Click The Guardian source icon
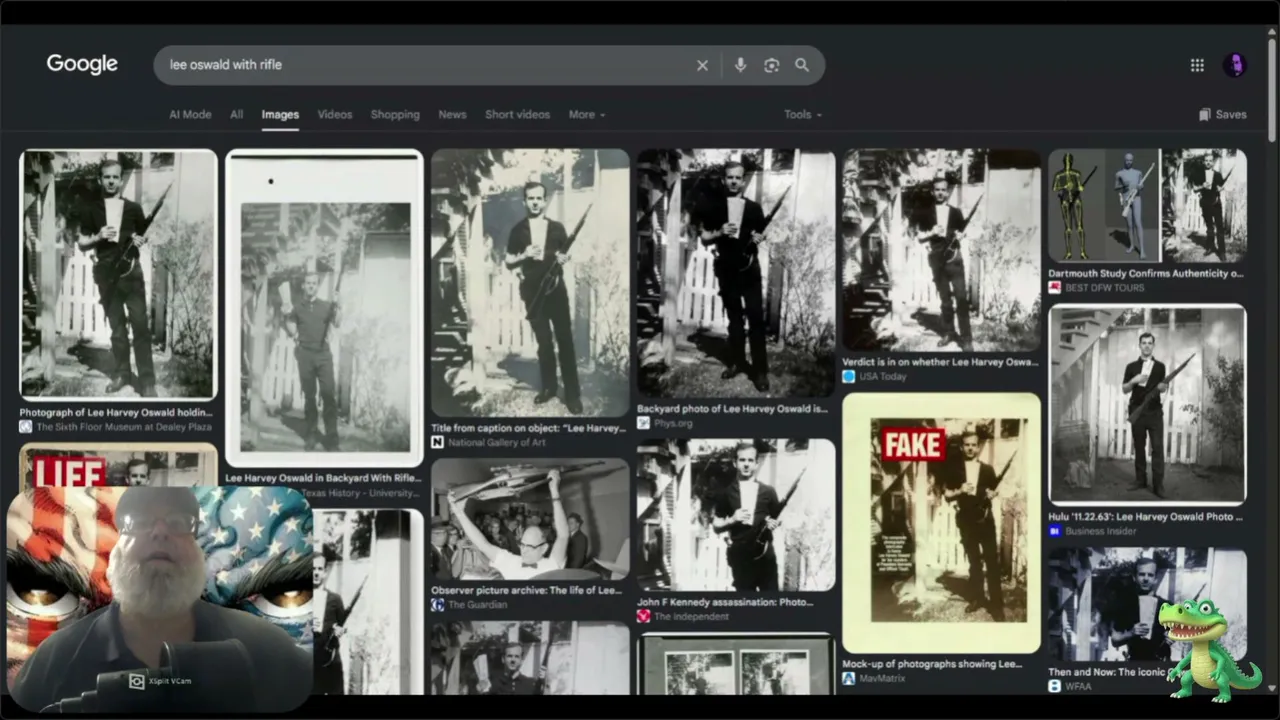1280x720 pixels. (x=437, y=604)
